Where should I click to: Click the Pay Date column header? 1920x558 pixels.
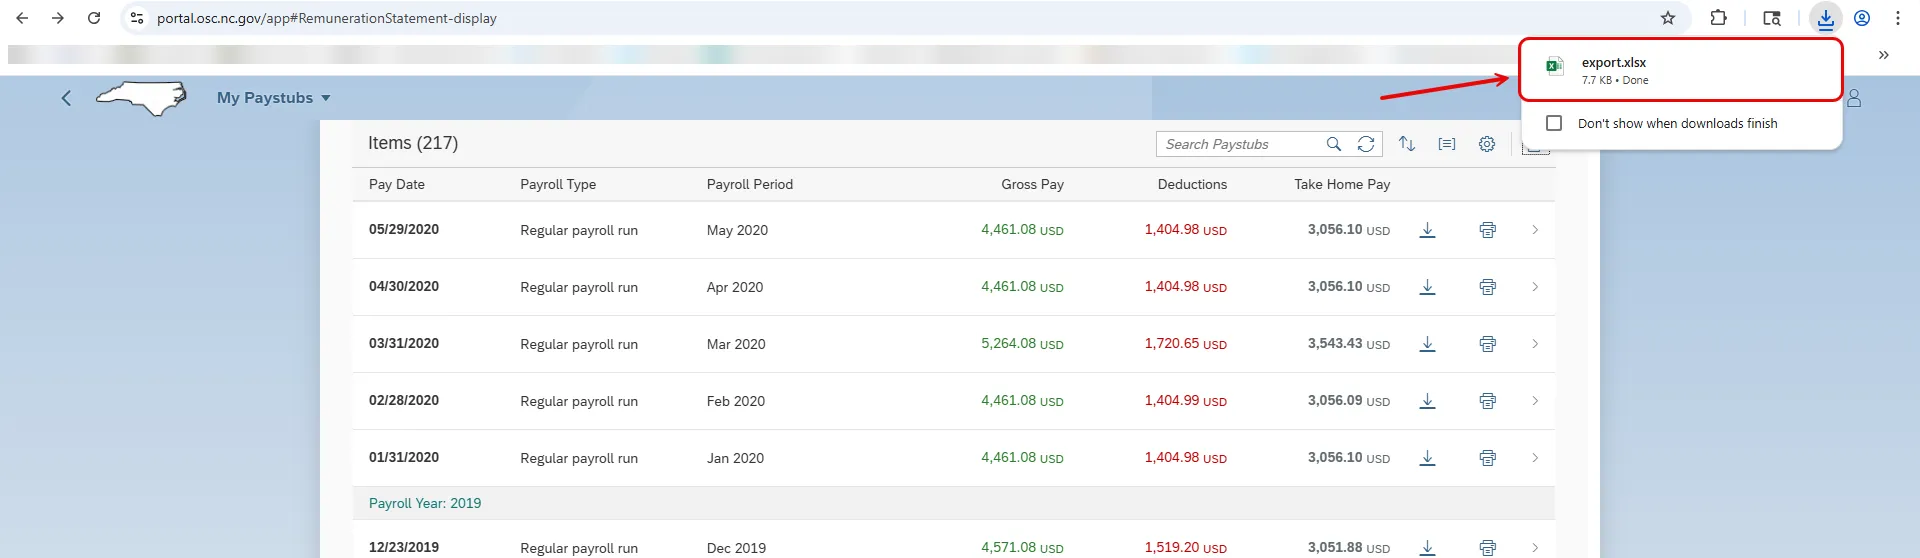(x=397, y=184)
